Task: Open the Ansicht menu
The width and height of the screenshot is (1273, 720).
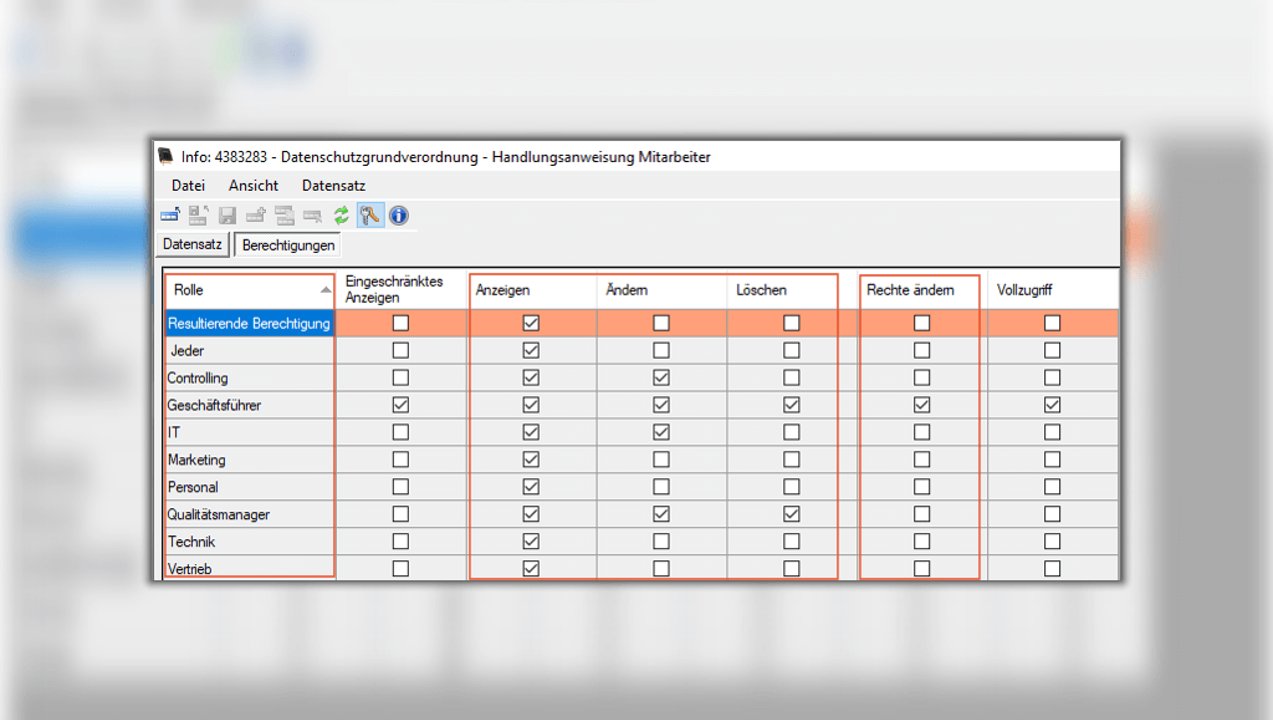Action: [253, 185]
